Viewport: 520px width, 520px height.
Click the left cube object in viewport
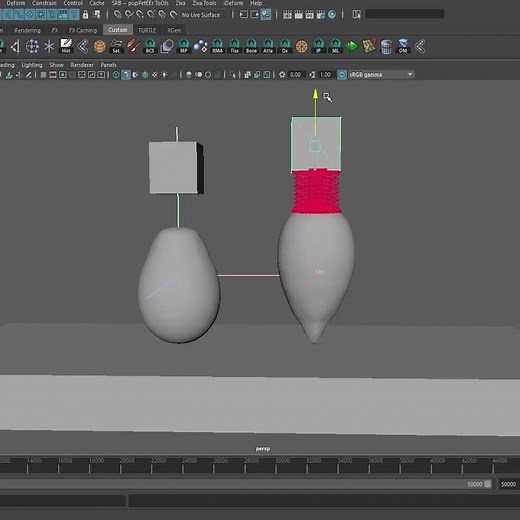tap(176, 168)
